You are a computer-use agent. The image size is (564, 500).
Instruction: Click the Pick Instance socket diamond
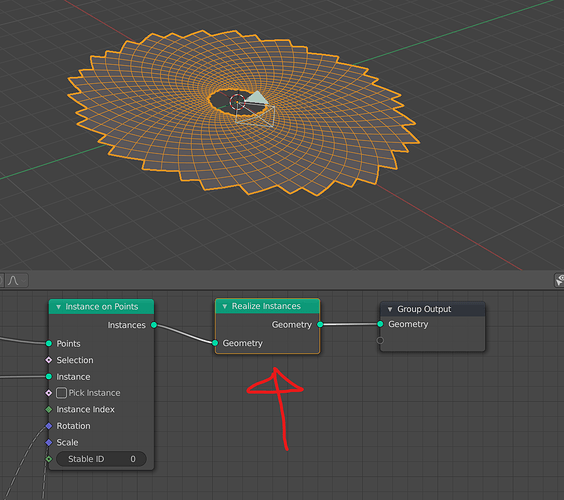coord(49,393)
